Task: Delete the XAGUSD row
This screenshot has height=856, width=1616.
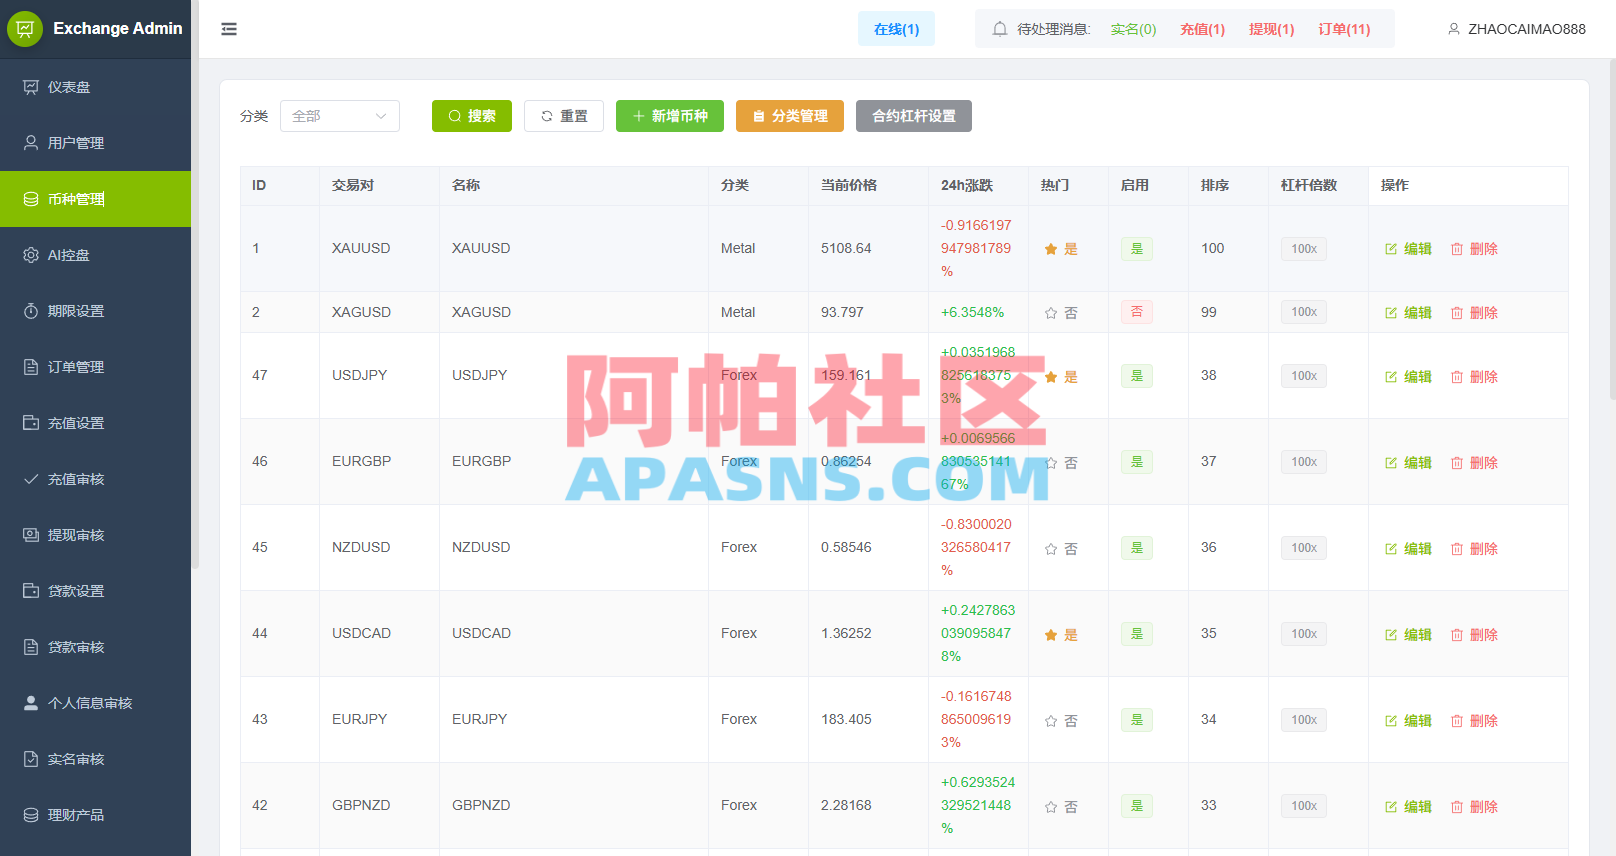Action: (1474, 313)
